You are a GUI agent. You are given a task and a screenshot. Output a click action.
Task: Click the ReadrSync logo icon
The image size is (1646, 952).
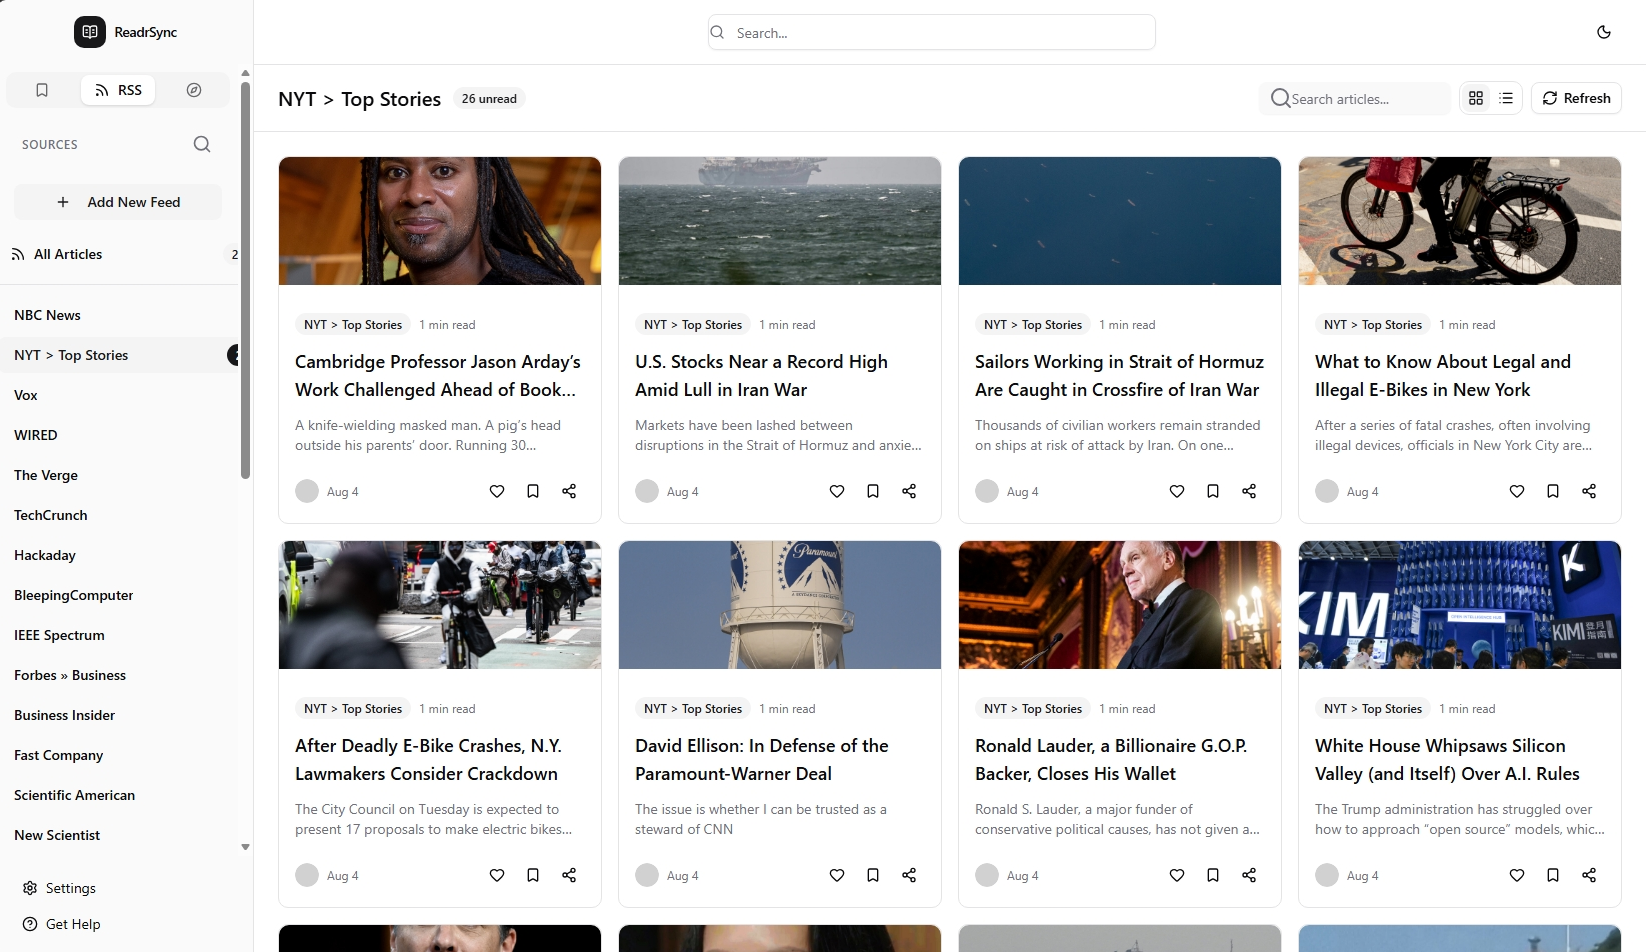coord(90,32)
